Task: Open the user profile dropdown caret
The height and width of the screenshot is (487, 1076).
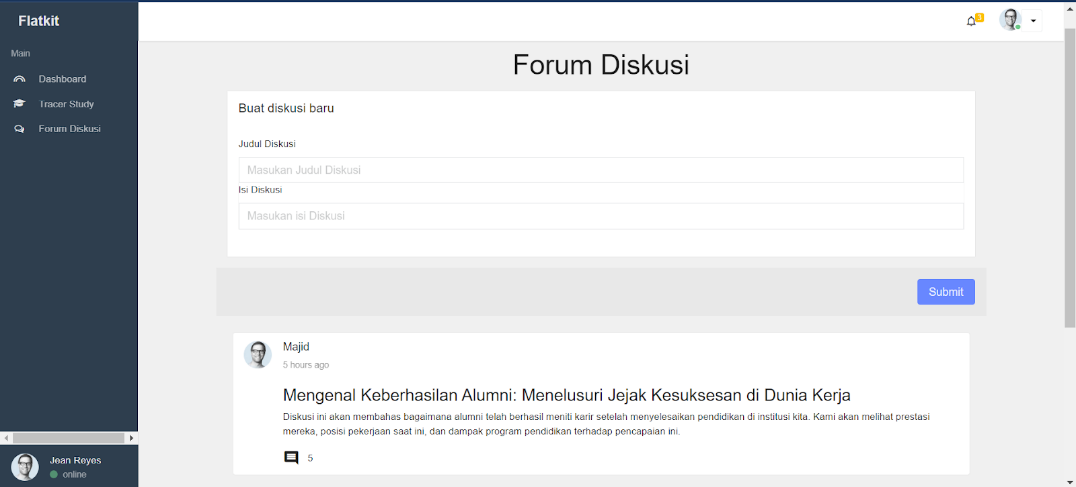Action: [1033, 21]
